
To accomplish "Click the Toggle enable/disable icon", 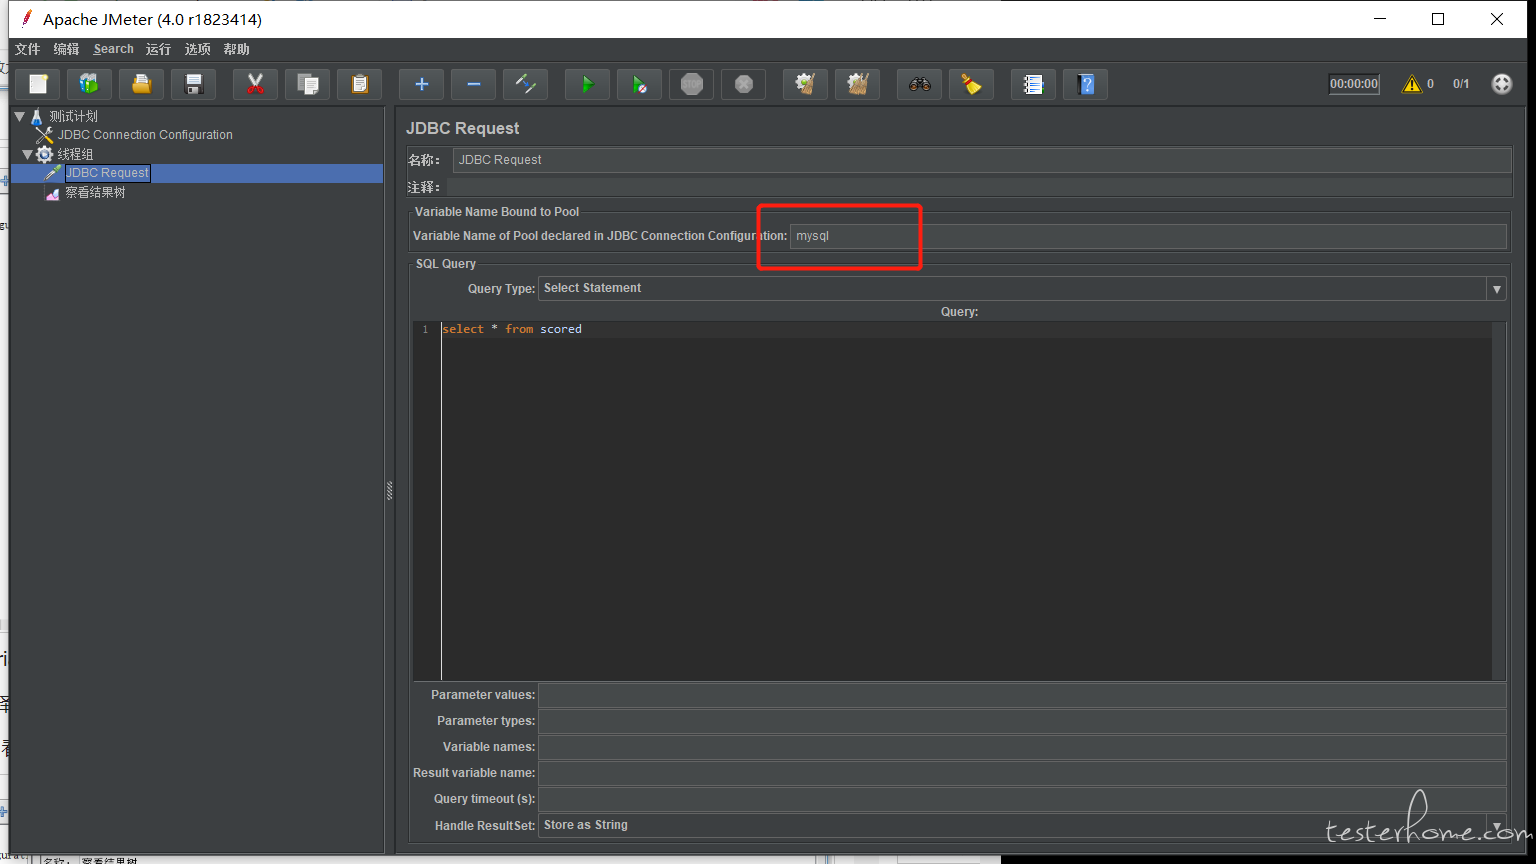I will [526, 84].
